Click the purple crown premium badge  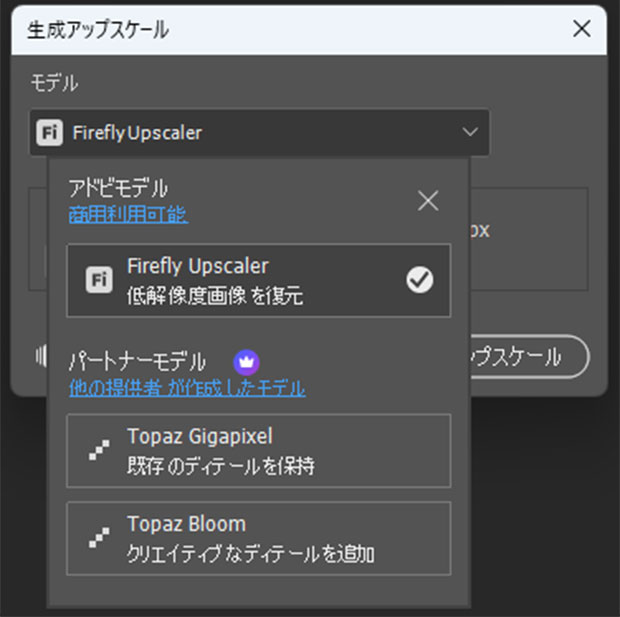(x=246, y=361)
